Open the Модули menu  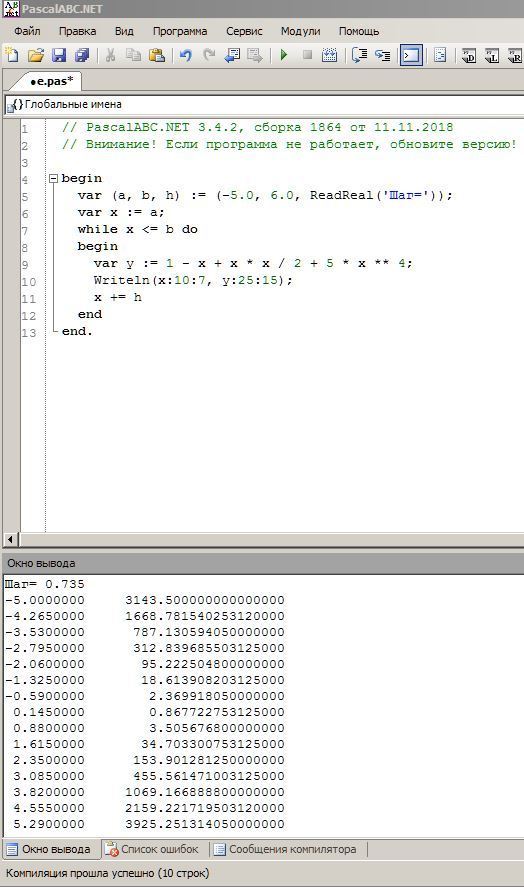coord(300,31)
